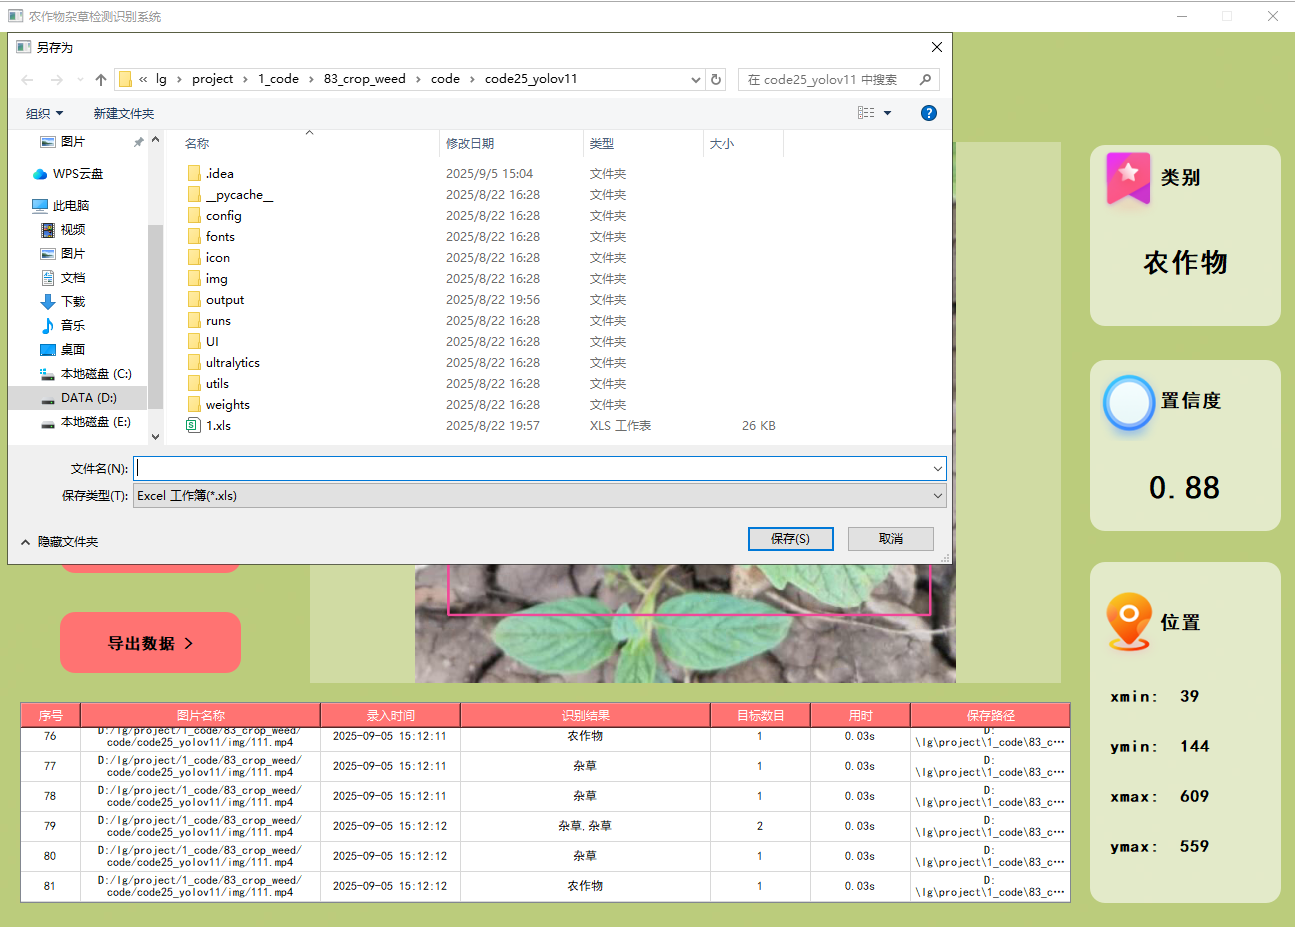Open 视频 in navigation pane

point(63,230)
